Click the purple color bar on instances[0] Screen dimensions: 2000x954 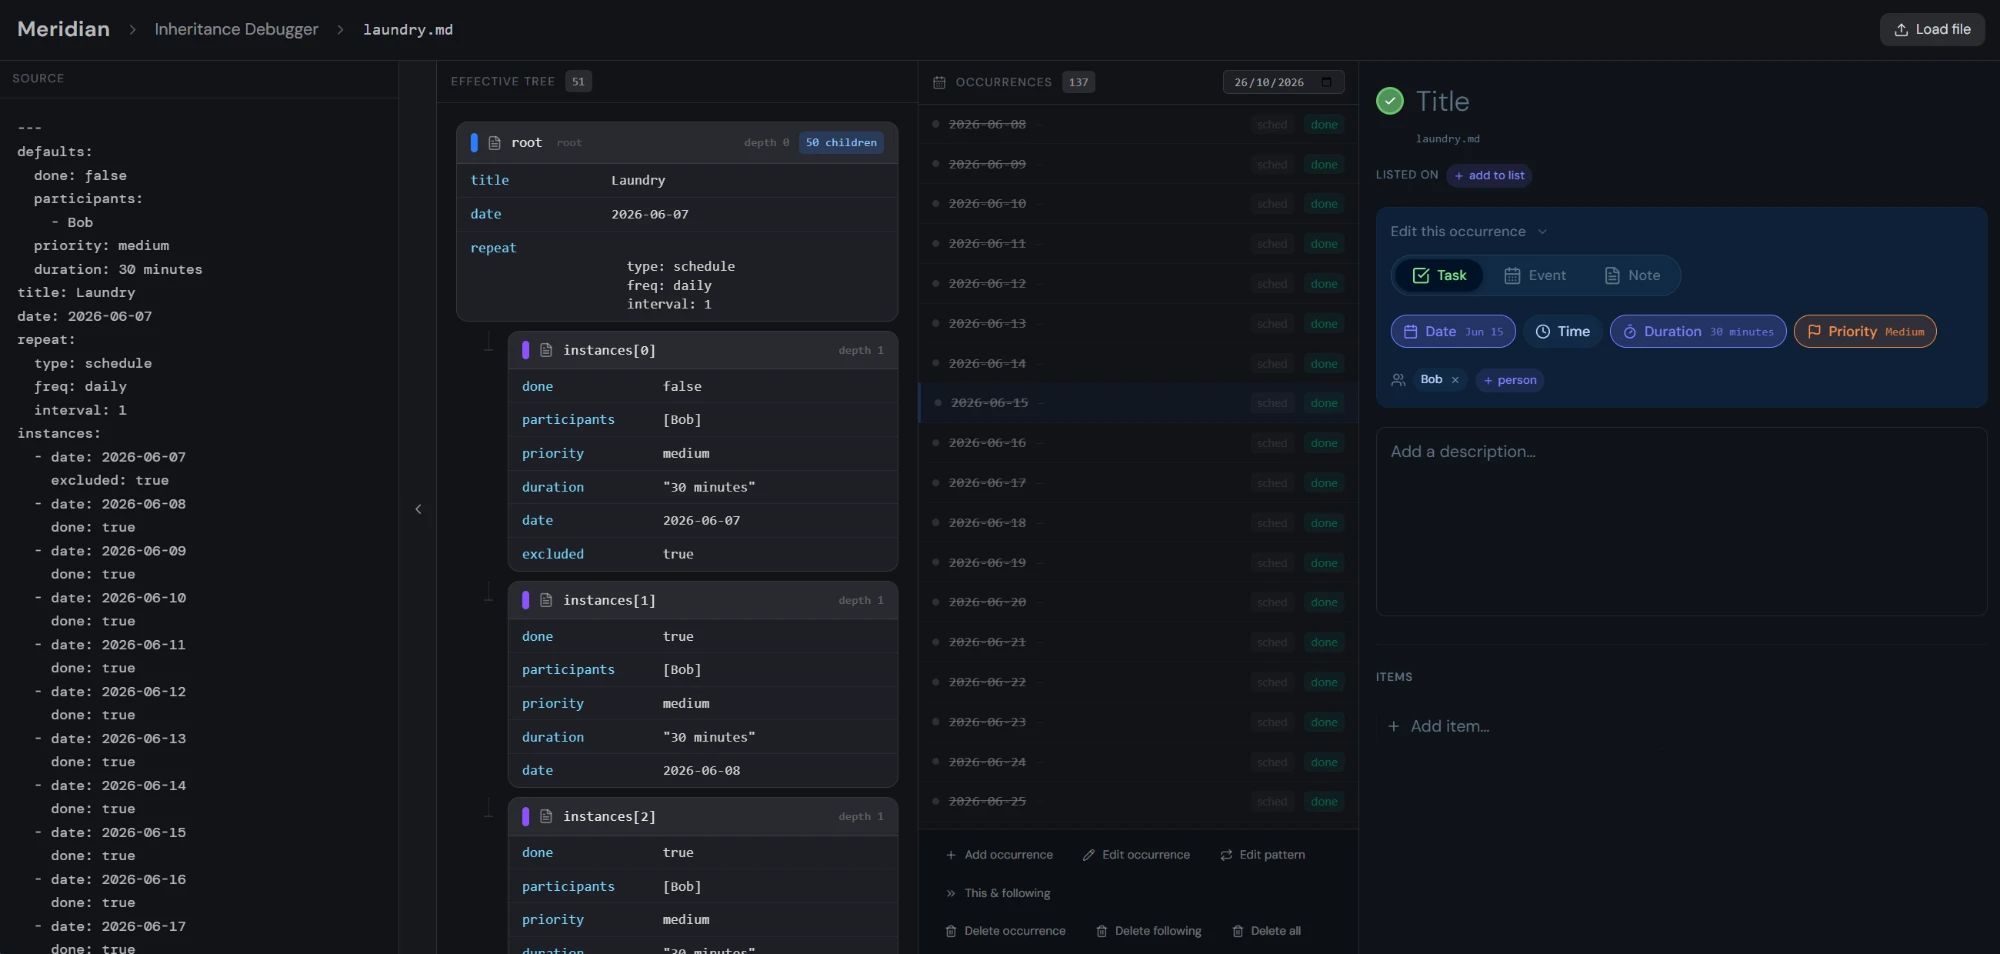pos(526,350)
